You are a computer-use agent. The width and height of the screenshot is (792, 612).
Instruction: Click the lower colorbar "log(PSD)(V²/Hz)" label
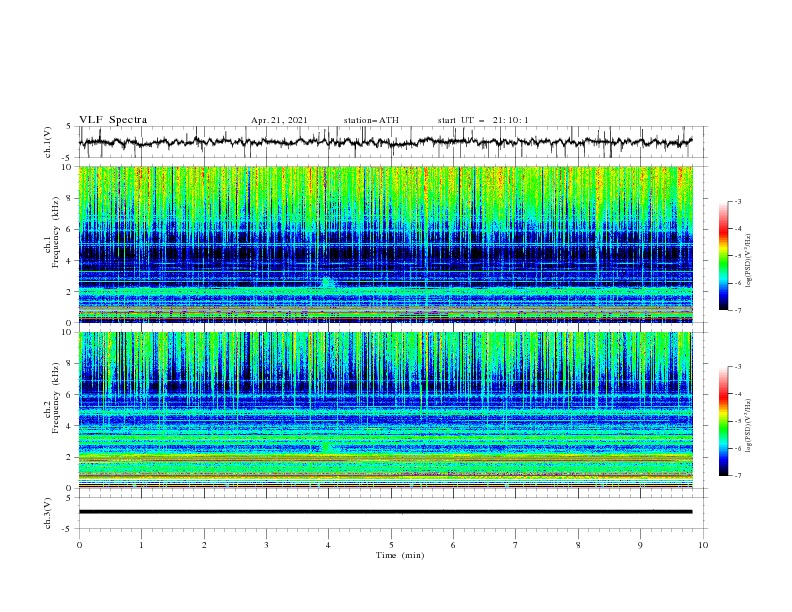[x=749, y=426]
